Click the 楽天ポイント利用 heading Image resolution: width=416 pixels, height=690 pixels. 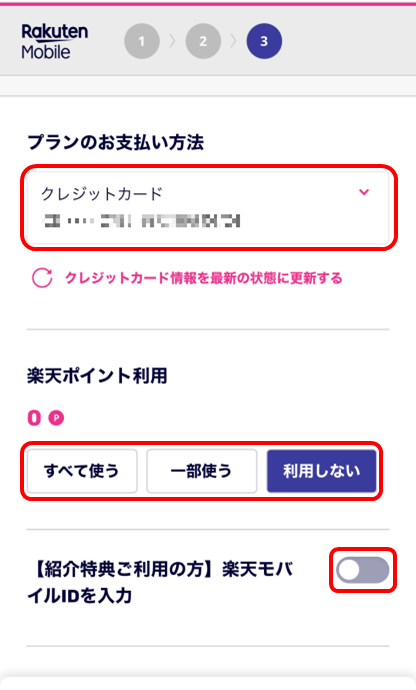click(97, 376)
